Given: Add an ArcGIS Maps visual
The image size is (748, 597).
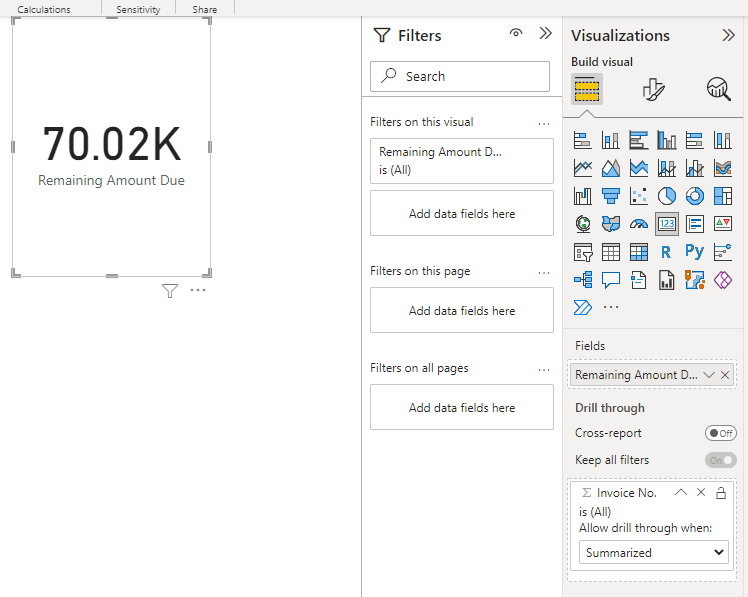Looking at the screenshot, I should click(x=695, y=280).
